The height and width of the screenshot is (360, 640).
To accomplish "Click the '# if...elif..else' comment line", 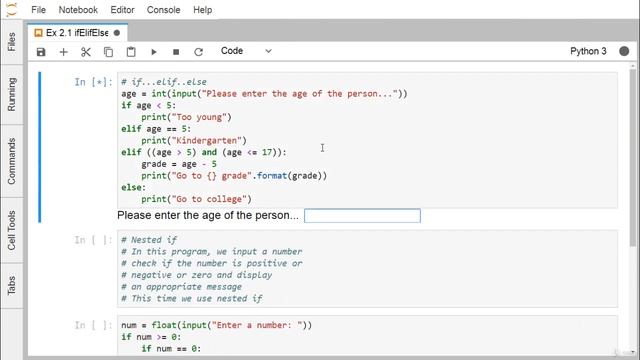I will pos(164,82).
